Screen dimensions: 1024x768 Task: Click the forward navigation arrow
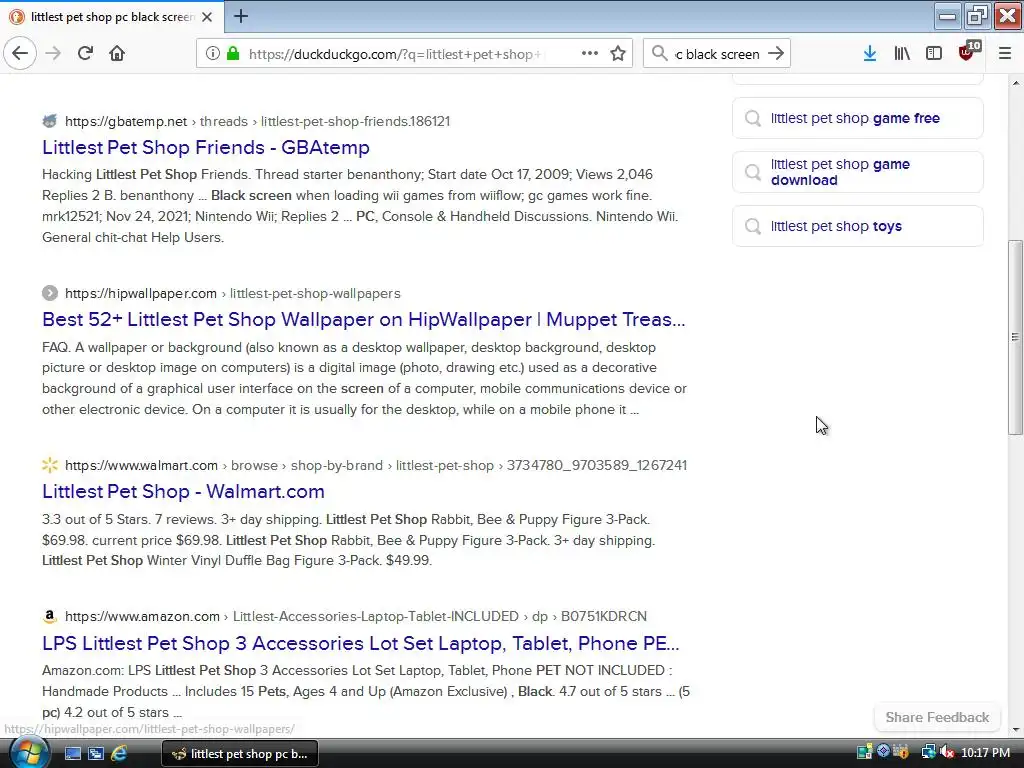pos(53,53)
